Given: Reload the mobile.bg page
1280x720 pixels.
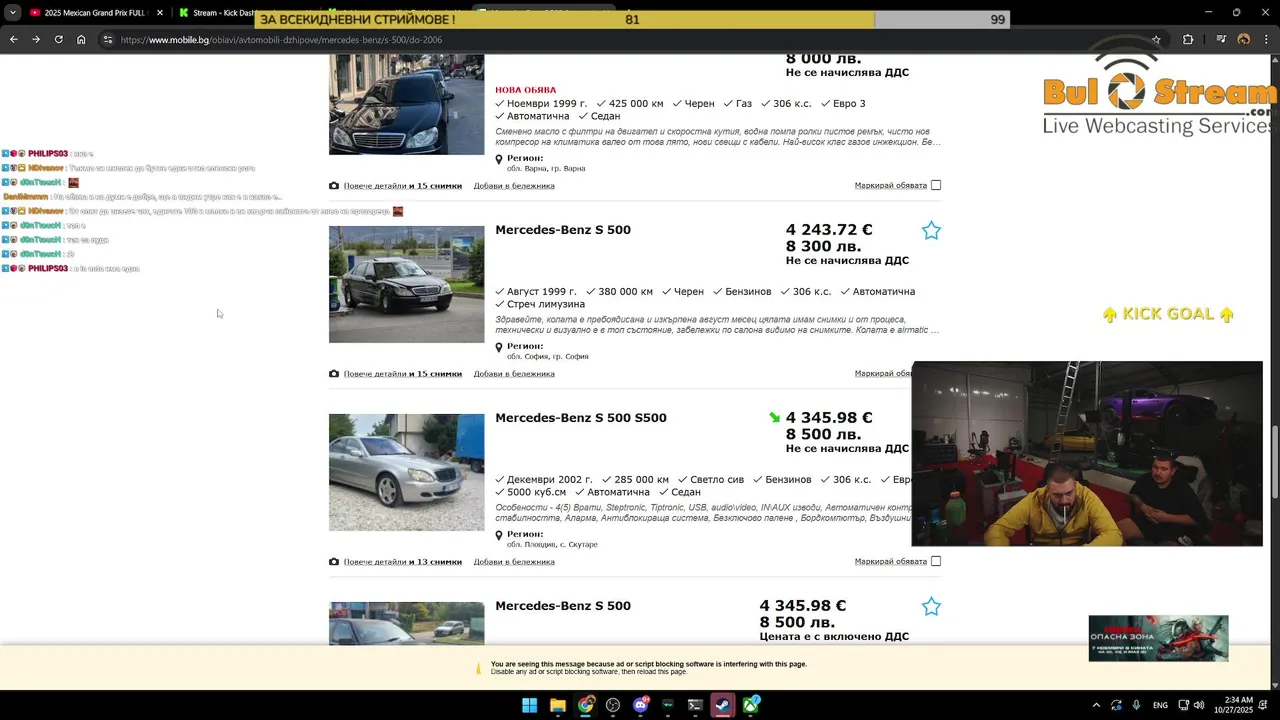Looking at the screenshot, I should click(58, 39).
